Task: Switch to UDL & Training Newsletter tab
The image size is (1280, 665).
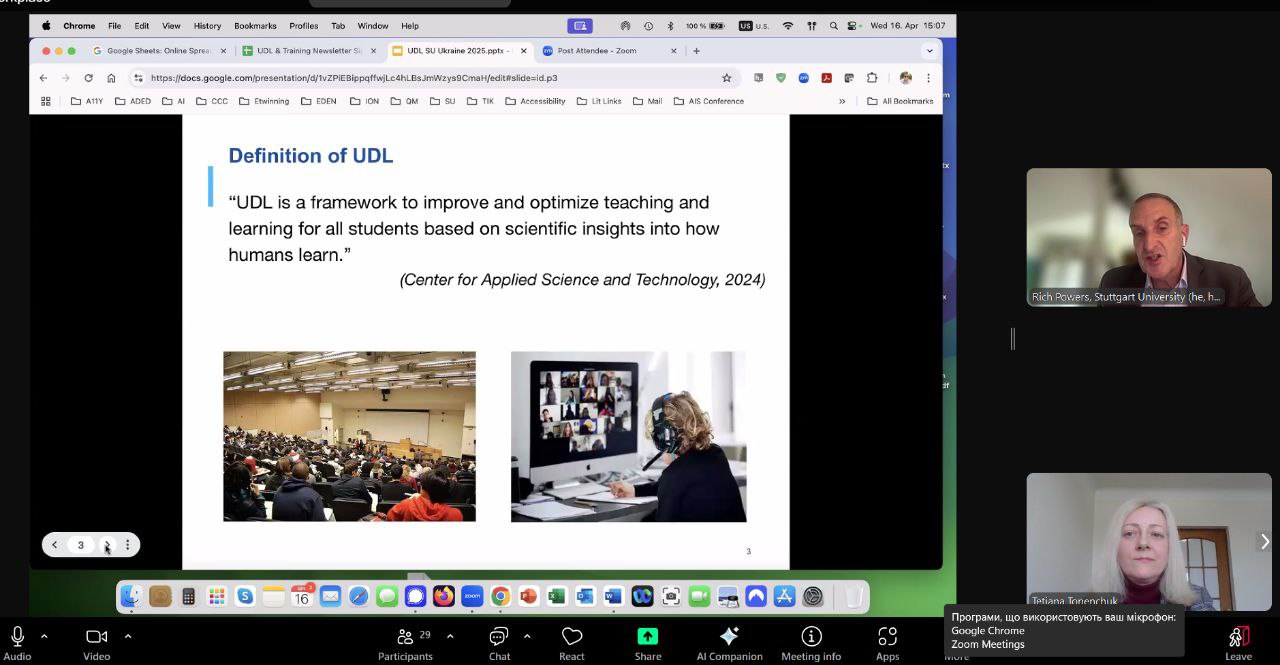Action: click(x=309, y=51)
